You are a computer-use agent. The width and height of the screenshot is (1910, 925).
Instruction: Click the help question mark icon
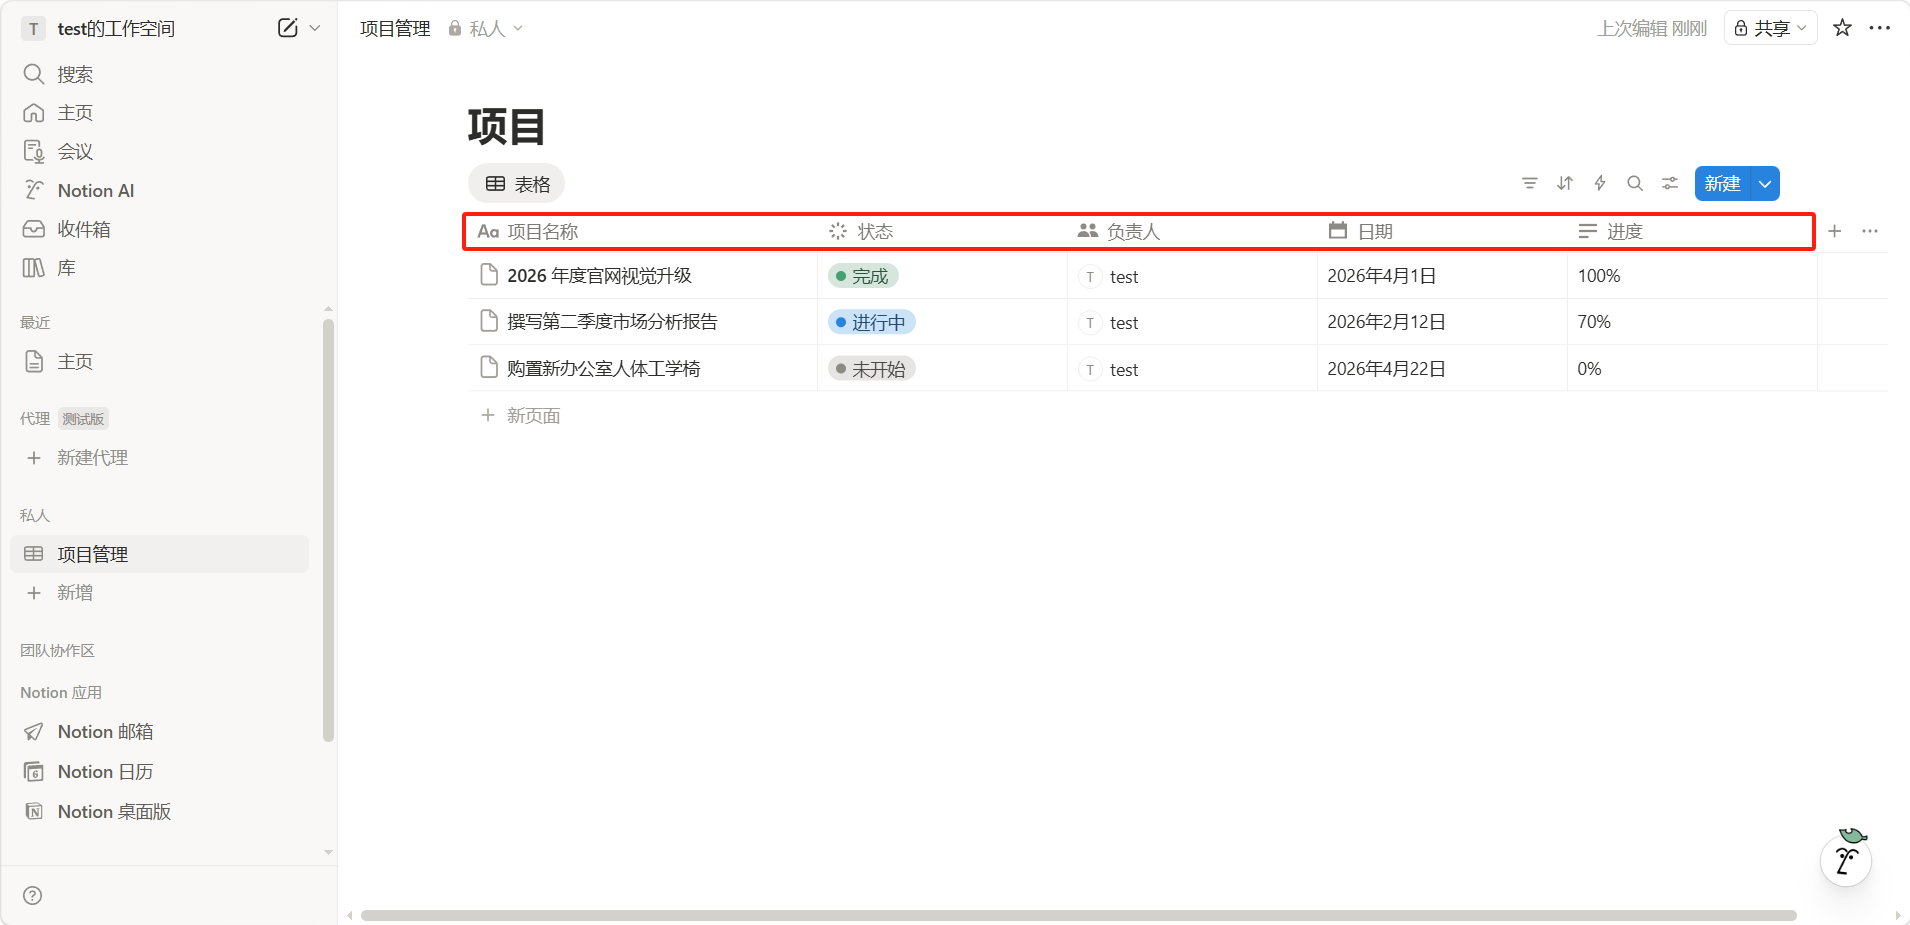click(33, 895)
